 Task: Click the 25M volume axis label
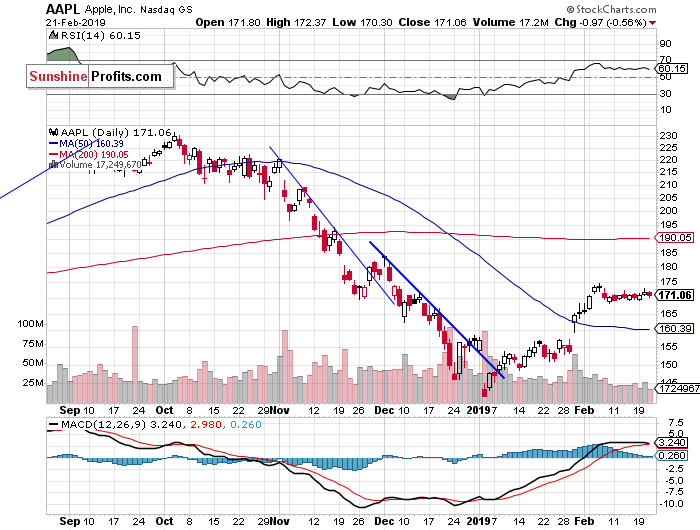click(x=33, y=383)
